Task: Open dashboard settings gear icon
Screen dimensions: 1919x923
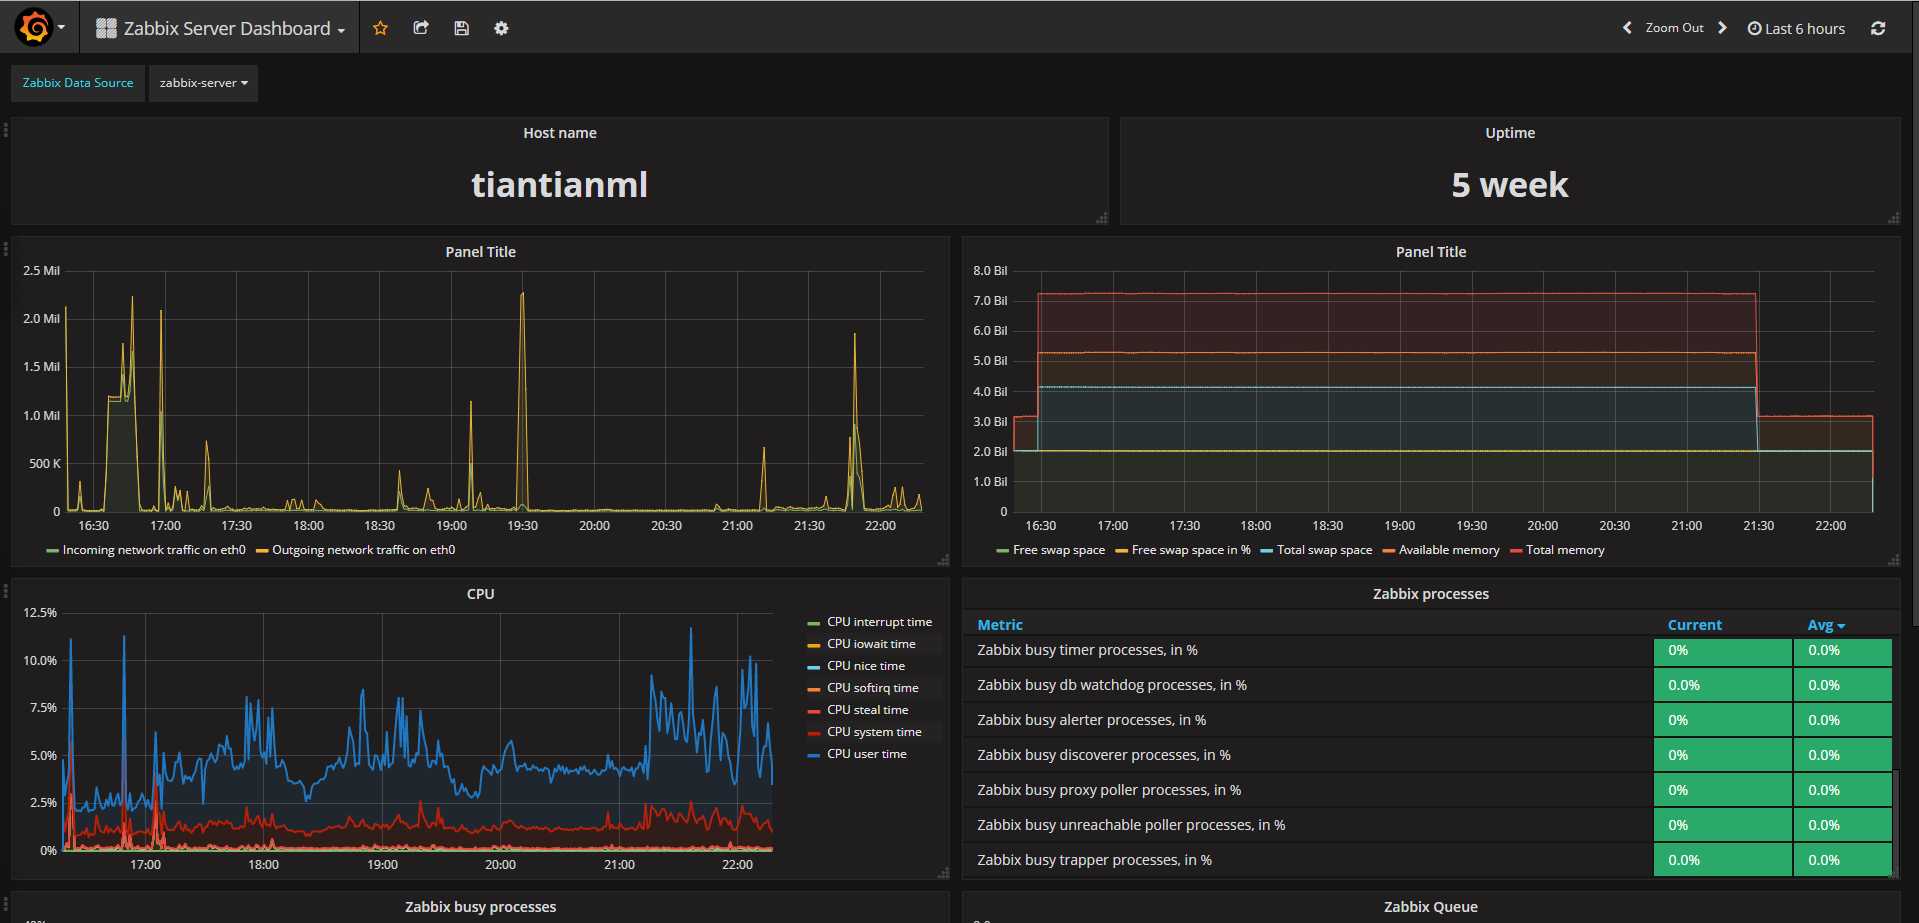Action: [501, 28]
